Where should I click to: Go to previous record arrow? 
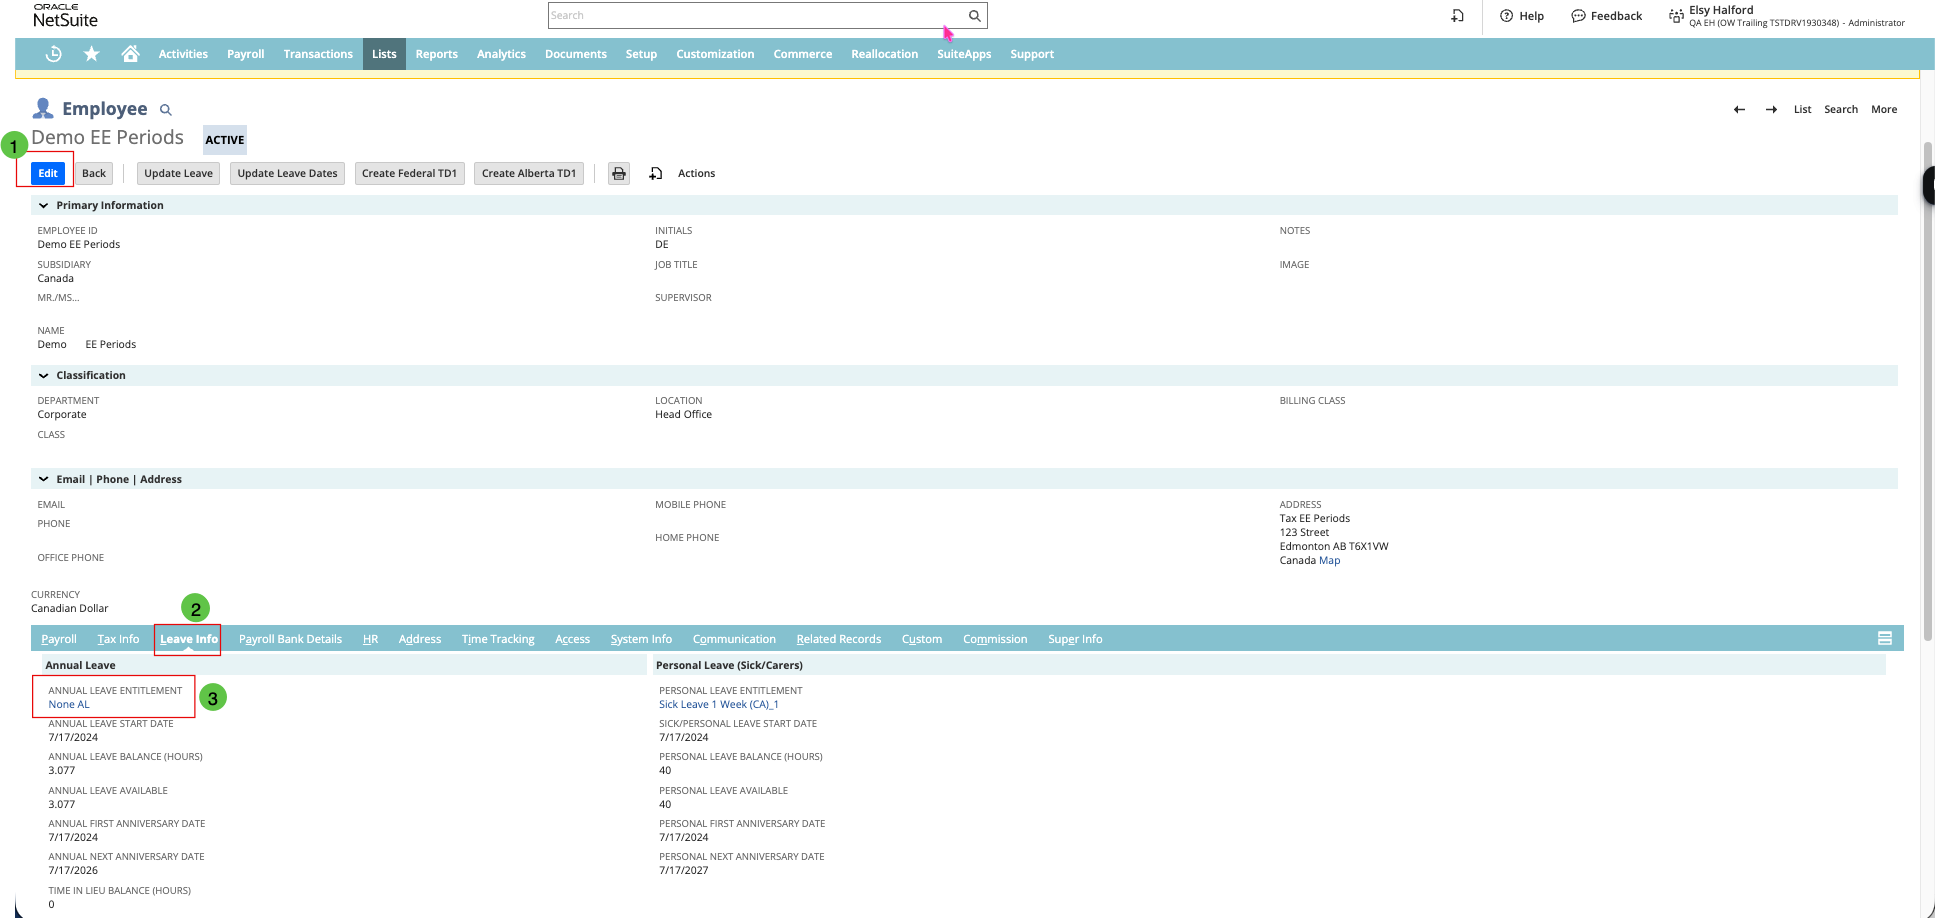[x=1739, y=110]
